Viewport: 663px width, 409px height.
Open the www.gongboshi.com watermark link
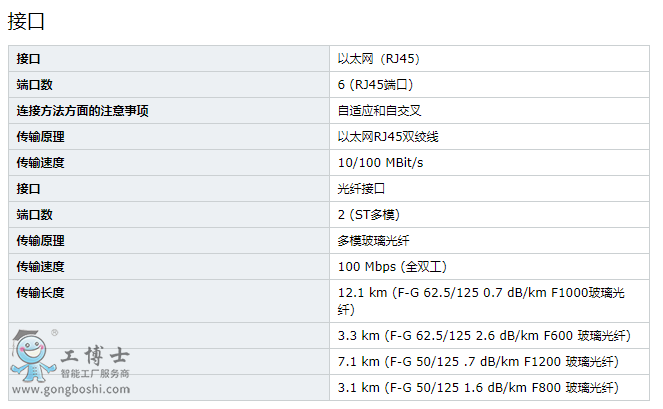[x=70, y=389]
